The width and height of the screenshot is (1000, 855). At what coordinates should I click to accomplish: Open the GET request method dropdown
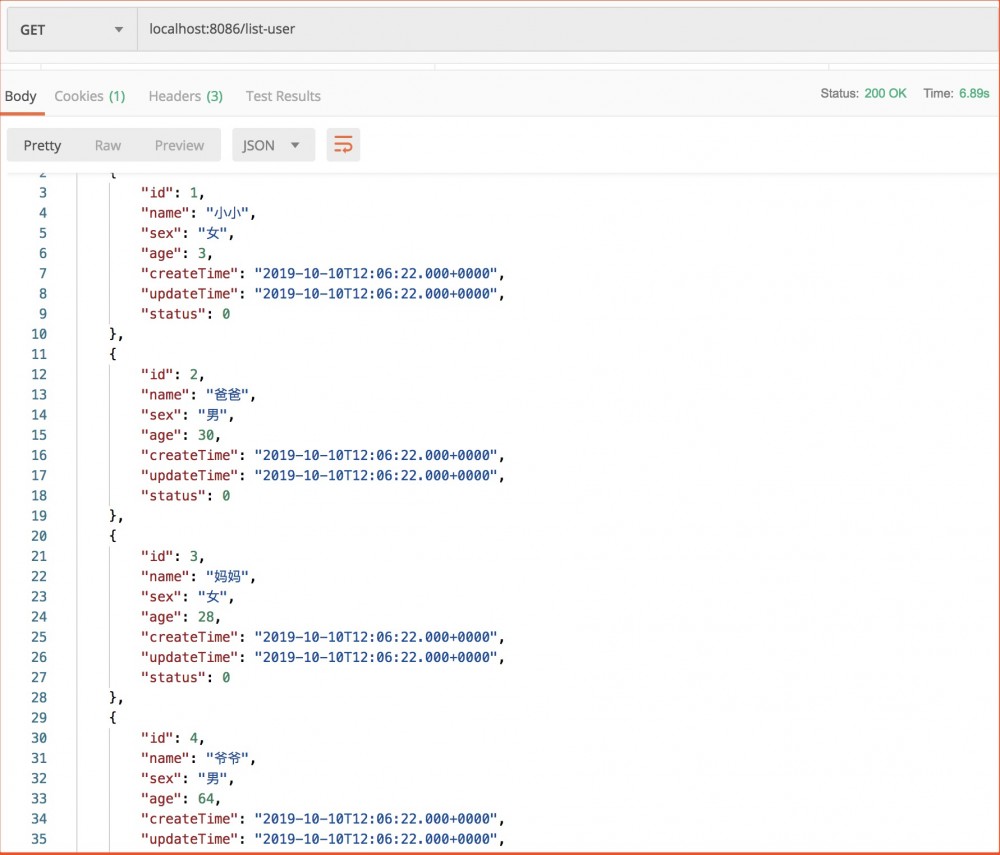[x=70, y=29]
